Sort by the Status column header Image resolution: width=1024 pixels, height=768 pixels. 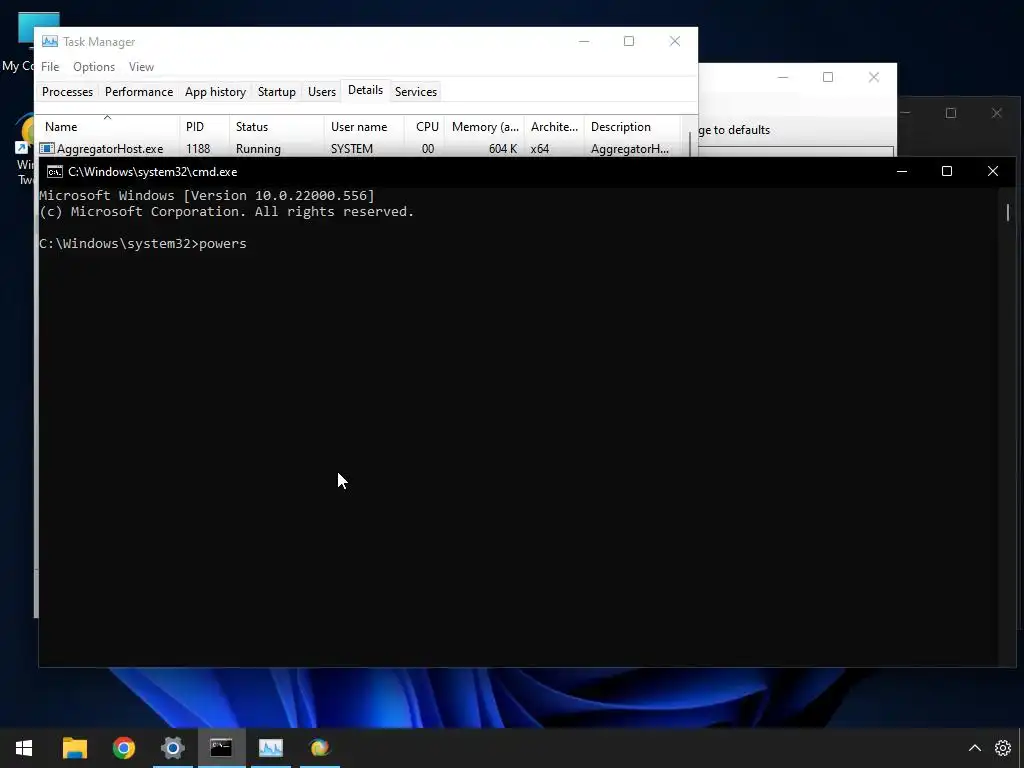coord(277,127)
